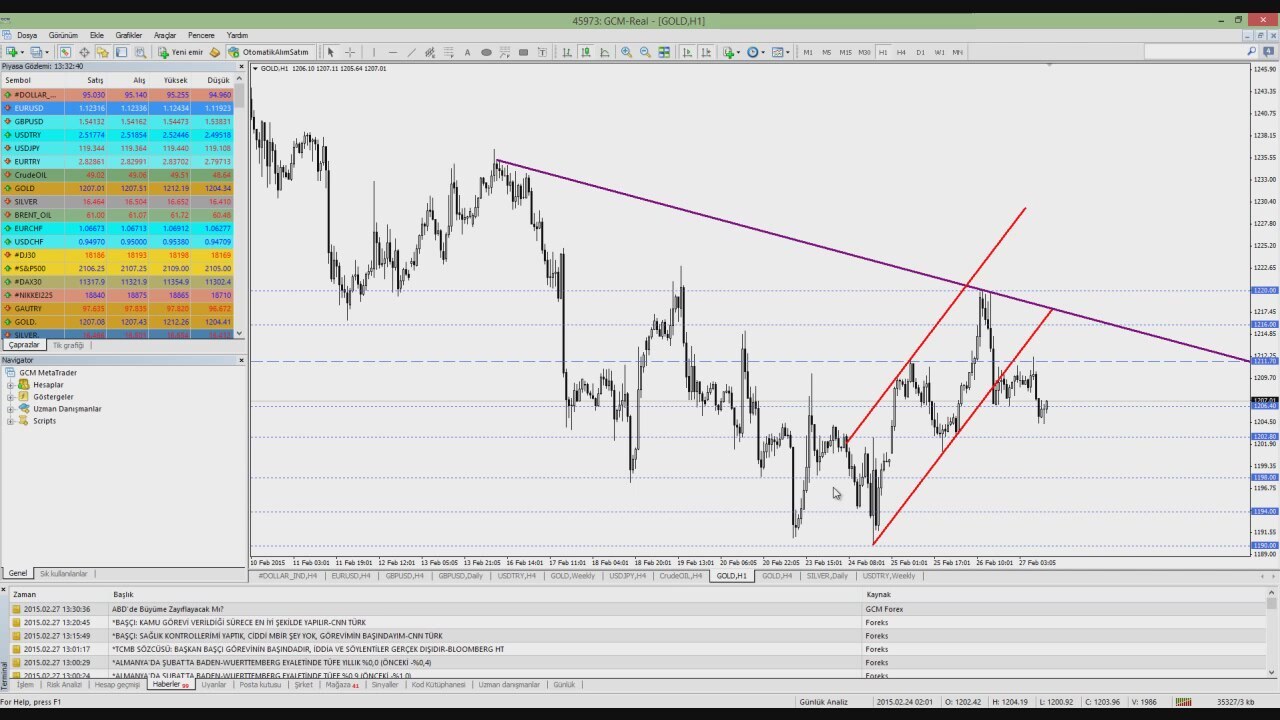Open the SILVER,Daily chart tab
This screenshot has height=720, width=1280.
pyautogui.click(x=827, y=576)
